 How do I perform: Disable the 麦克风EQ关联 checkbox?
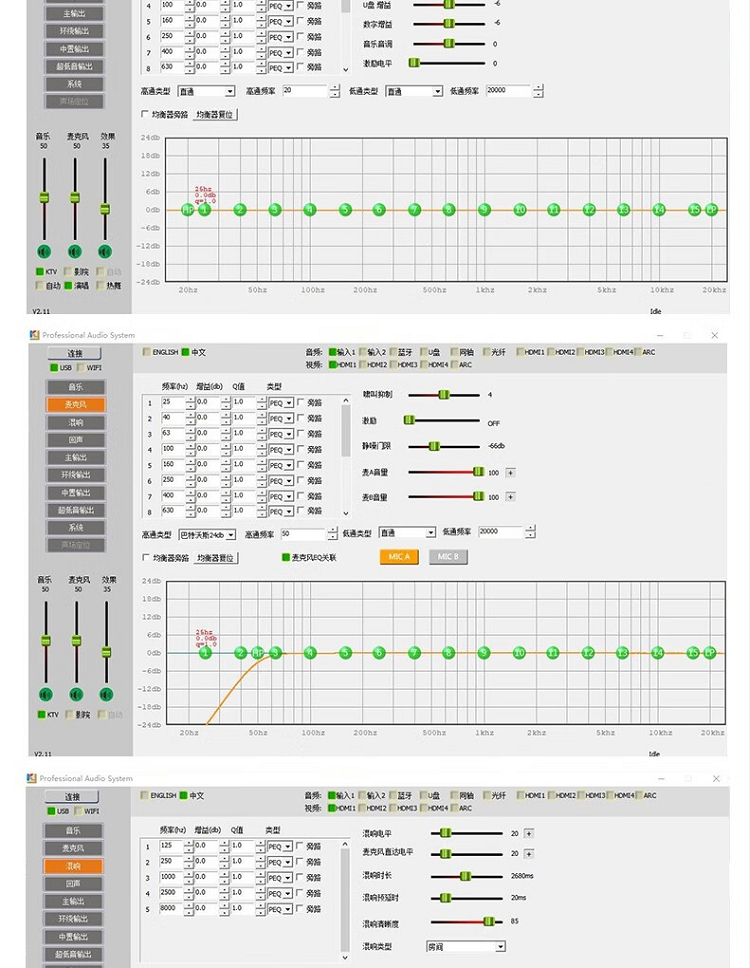point(286,558)
